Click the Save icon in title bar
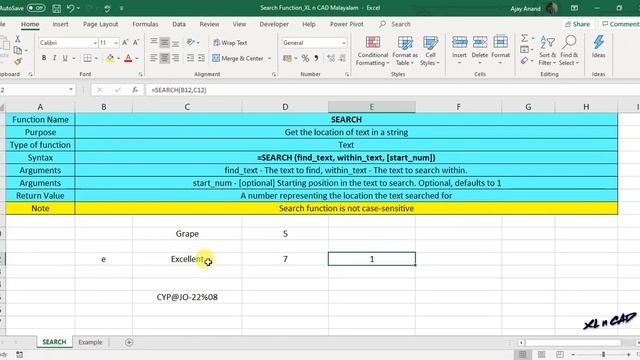 coord(57,8)
